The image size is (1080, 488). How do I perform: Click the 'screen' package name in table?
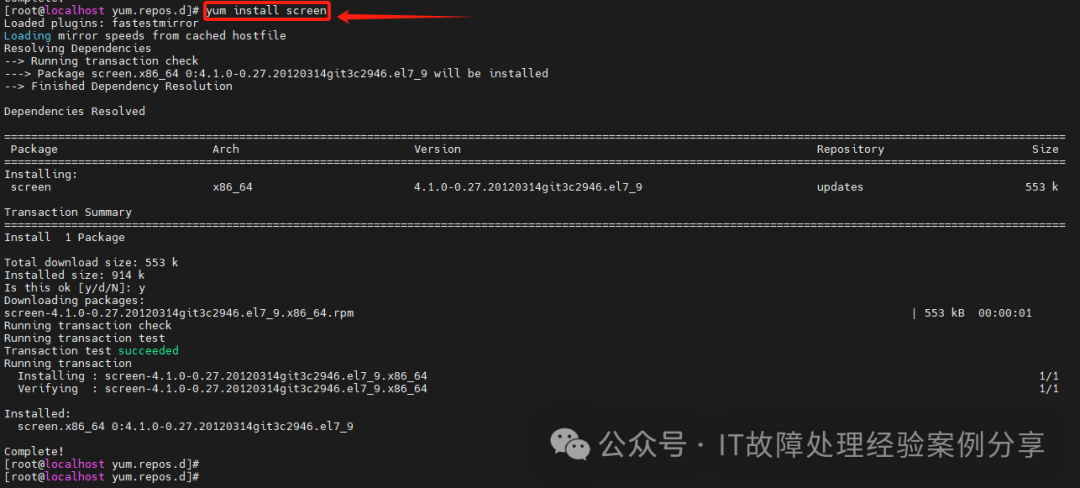point(31,187)
